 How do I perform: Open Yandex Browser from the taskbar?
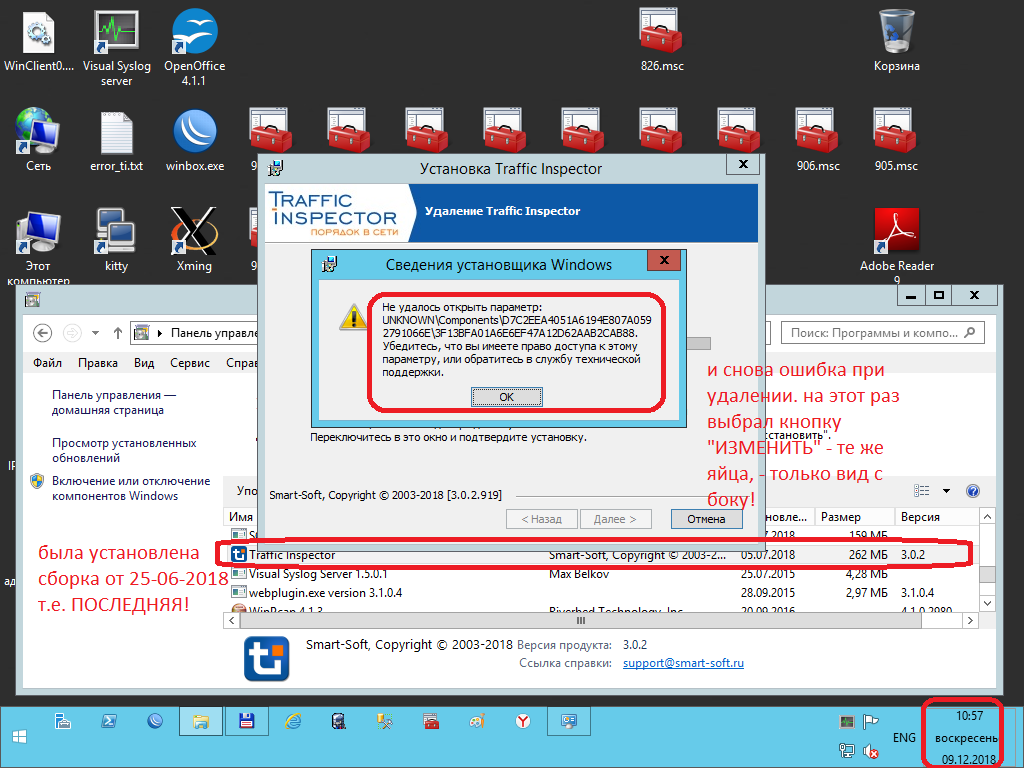click(522, 722)
